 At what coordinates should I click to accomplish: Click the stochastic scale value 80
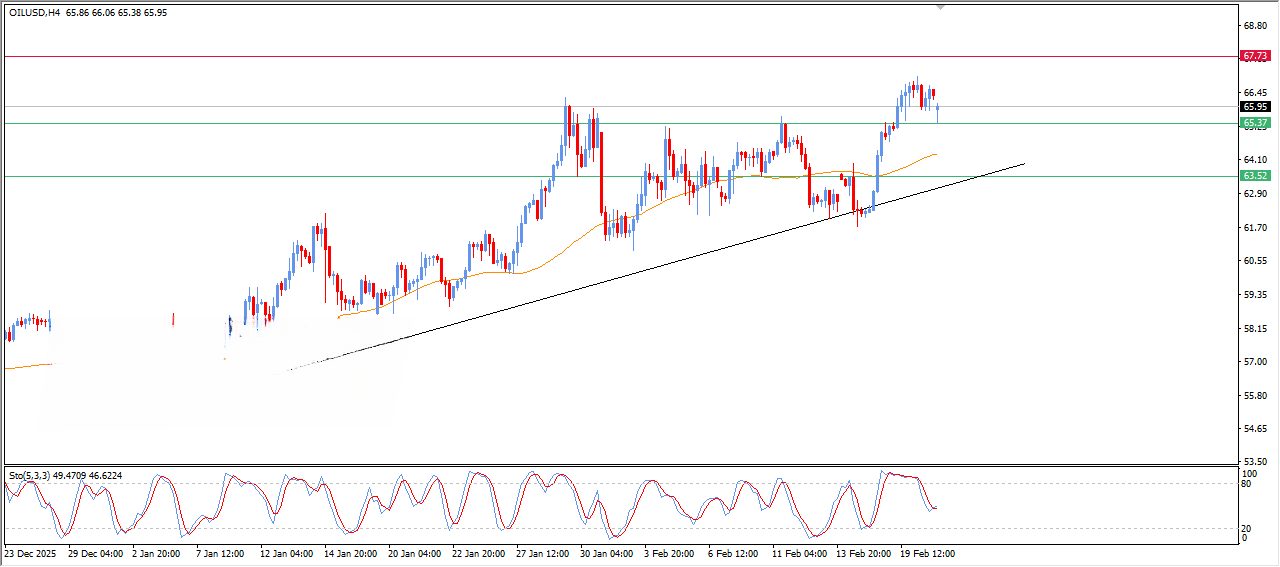pos(1246,484)
